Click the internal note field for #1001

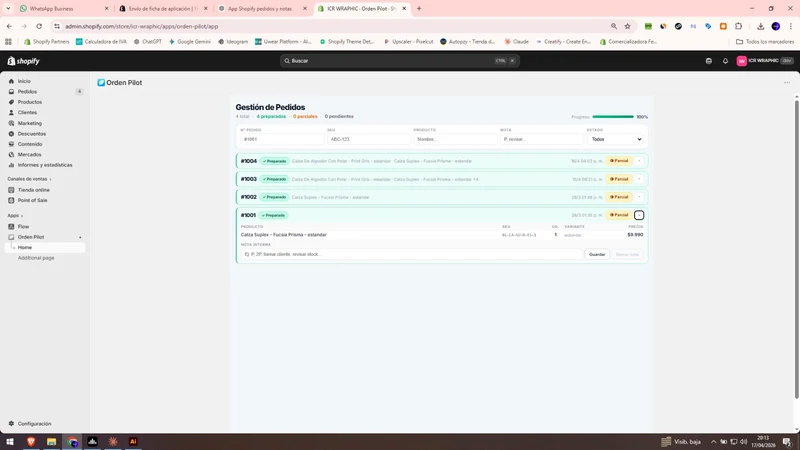(411, 254)
